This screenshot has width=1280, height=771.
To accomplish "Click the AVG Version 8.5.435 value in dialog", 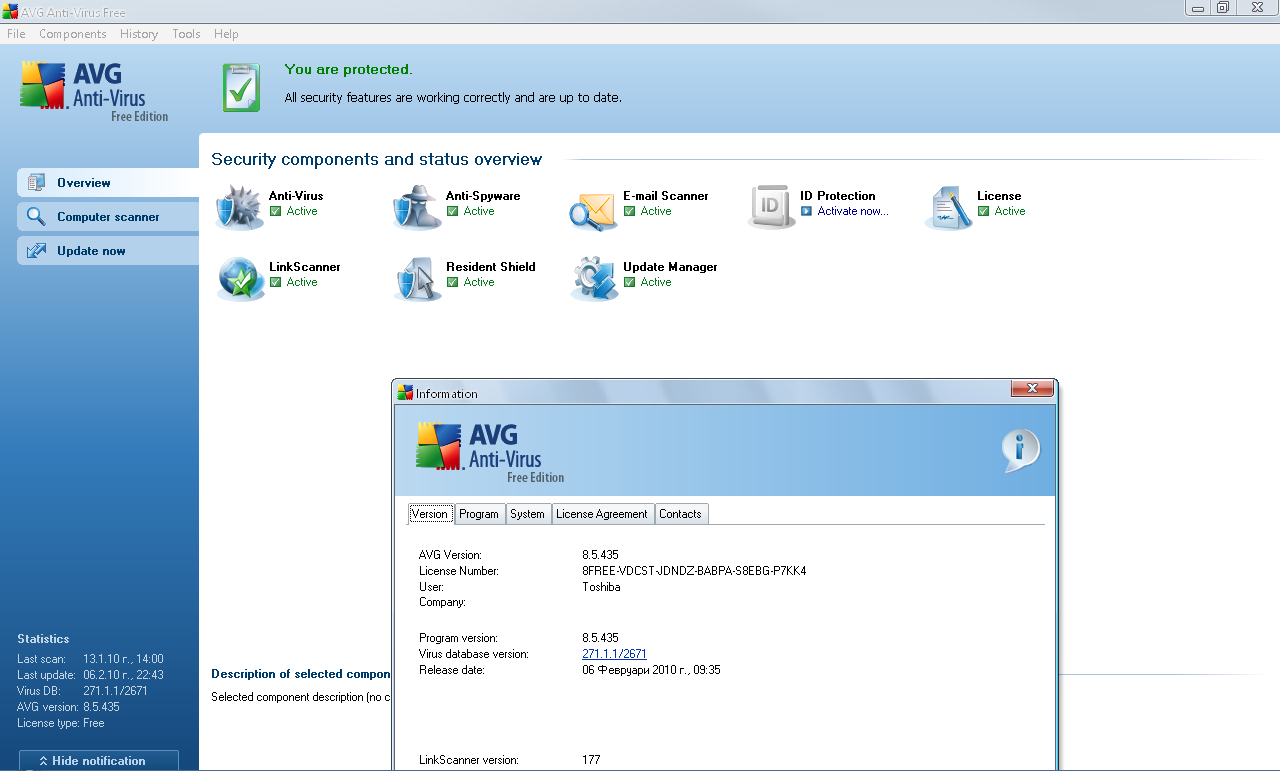I will [x=600, y=555].
